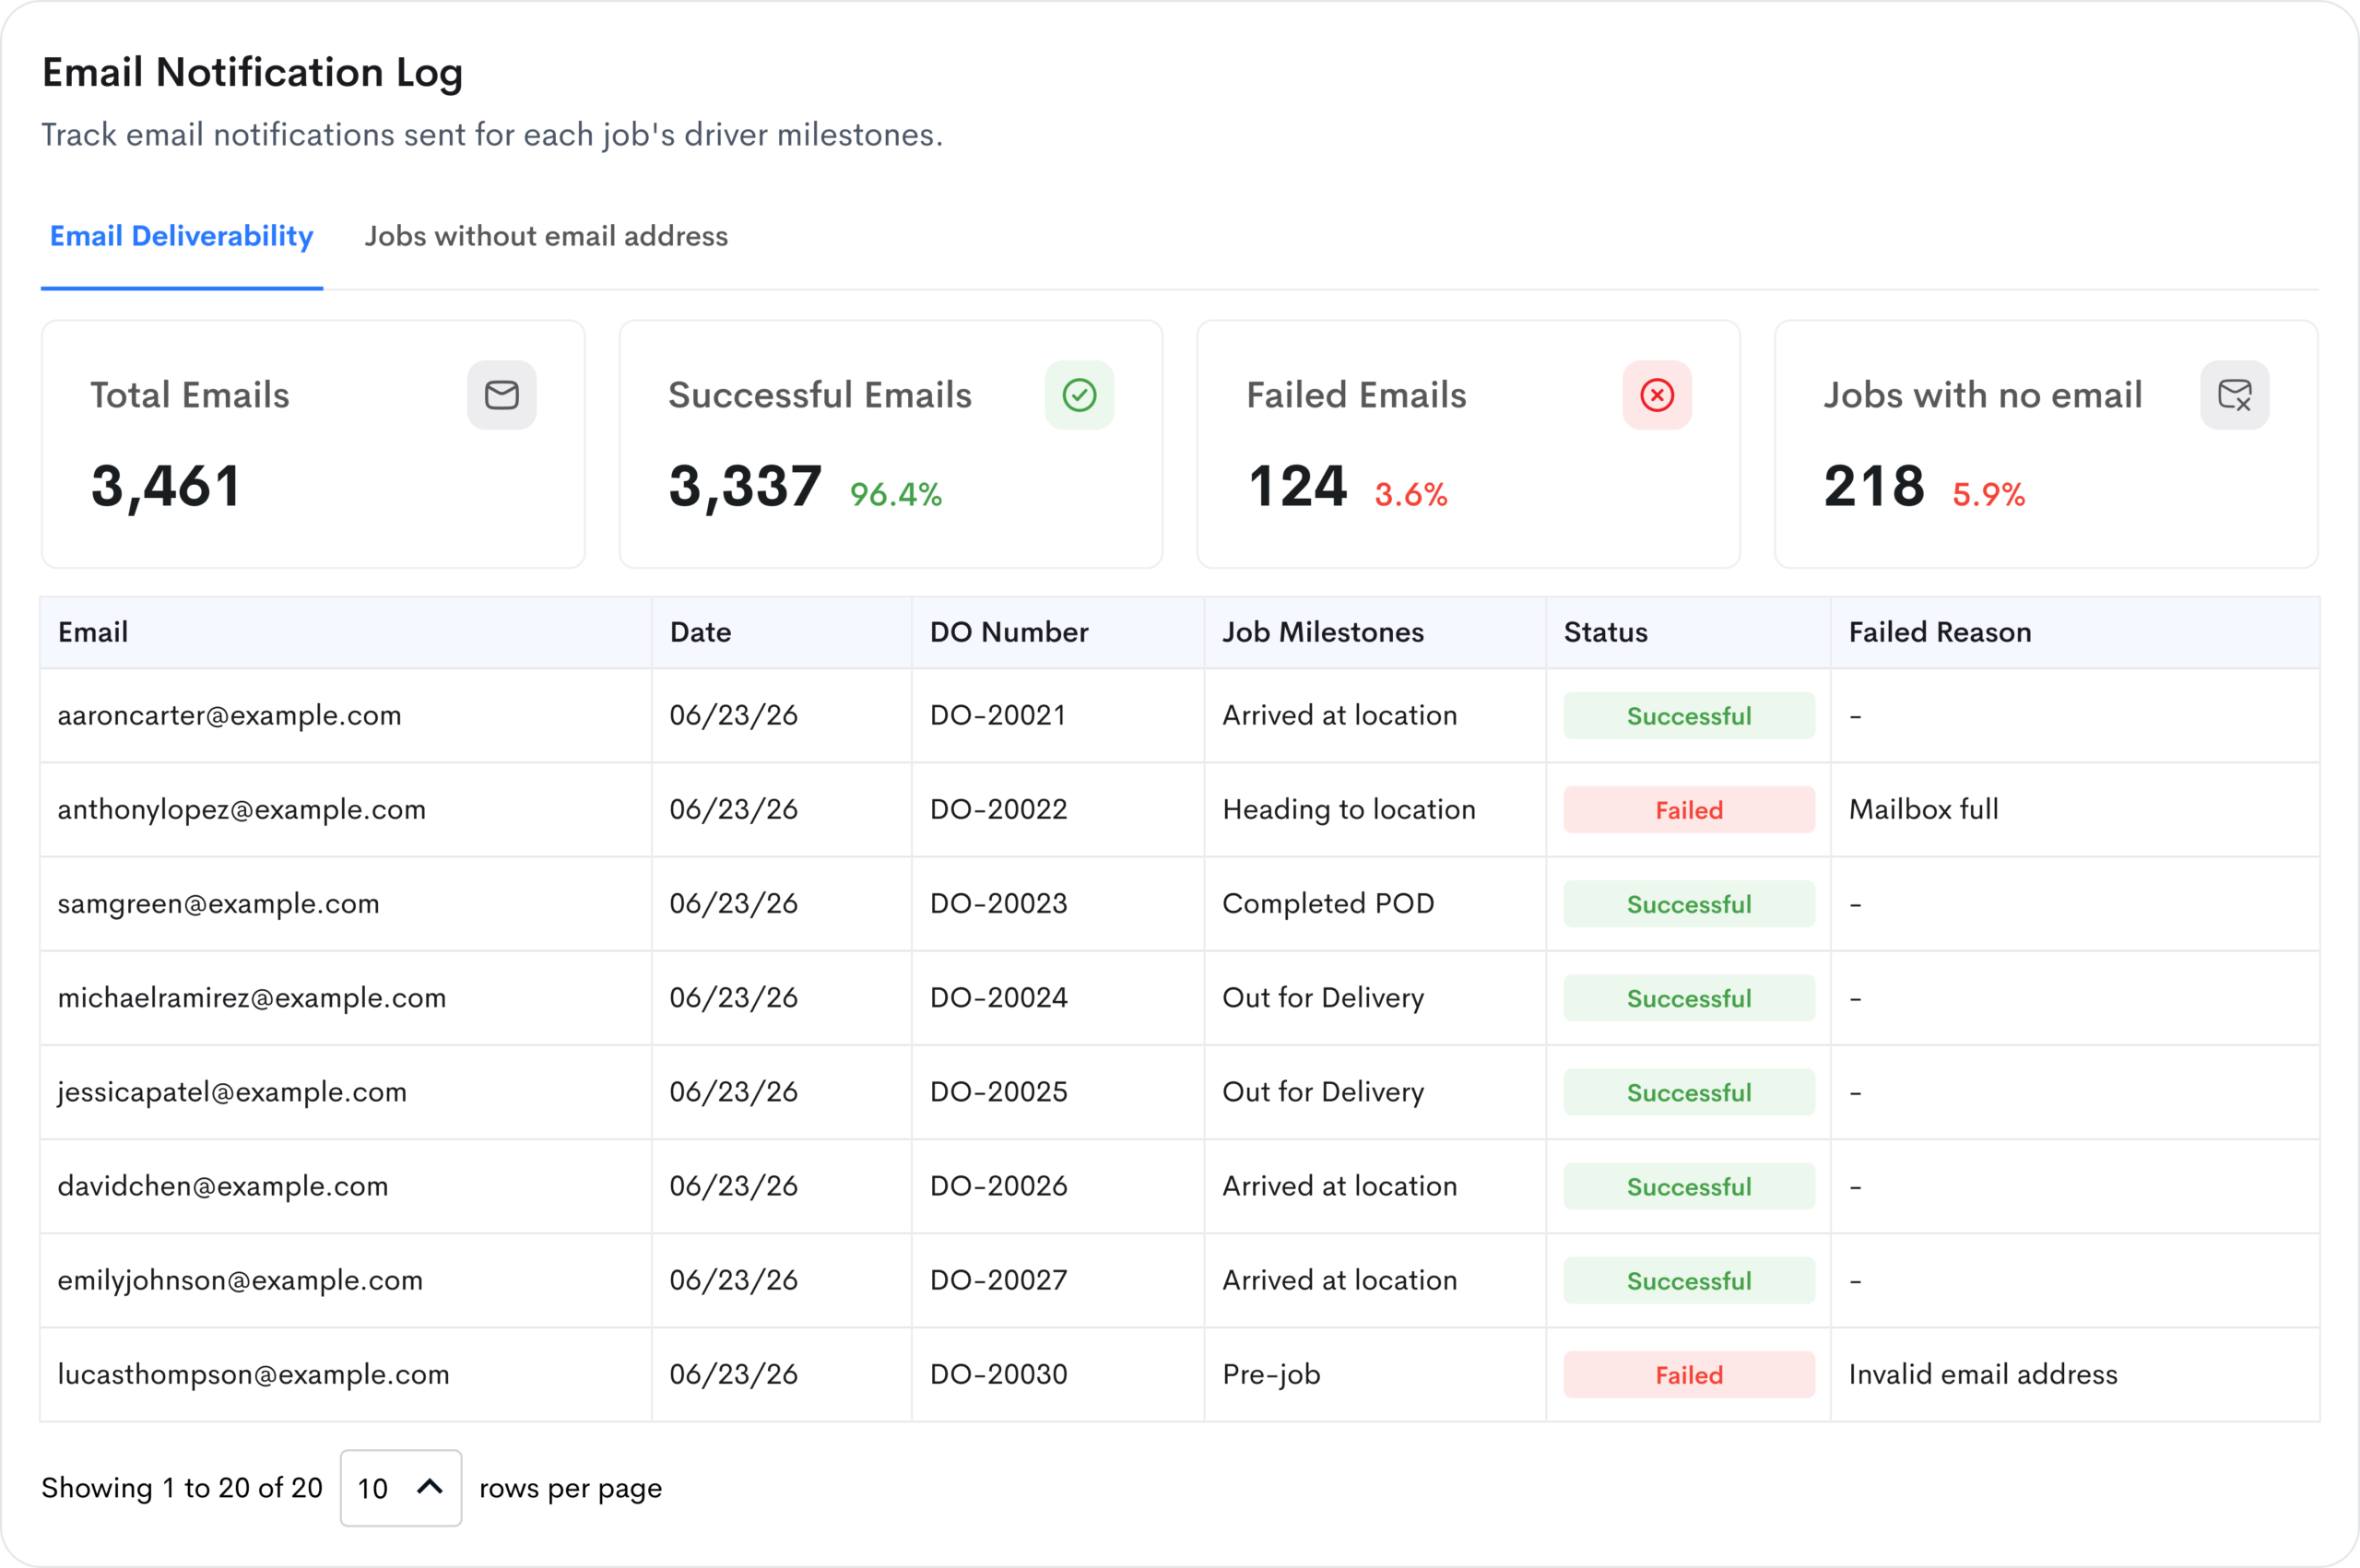Click the 3,461 total emails value
This screenshot has width=2360, height=1568.
[x=166, y=487]
